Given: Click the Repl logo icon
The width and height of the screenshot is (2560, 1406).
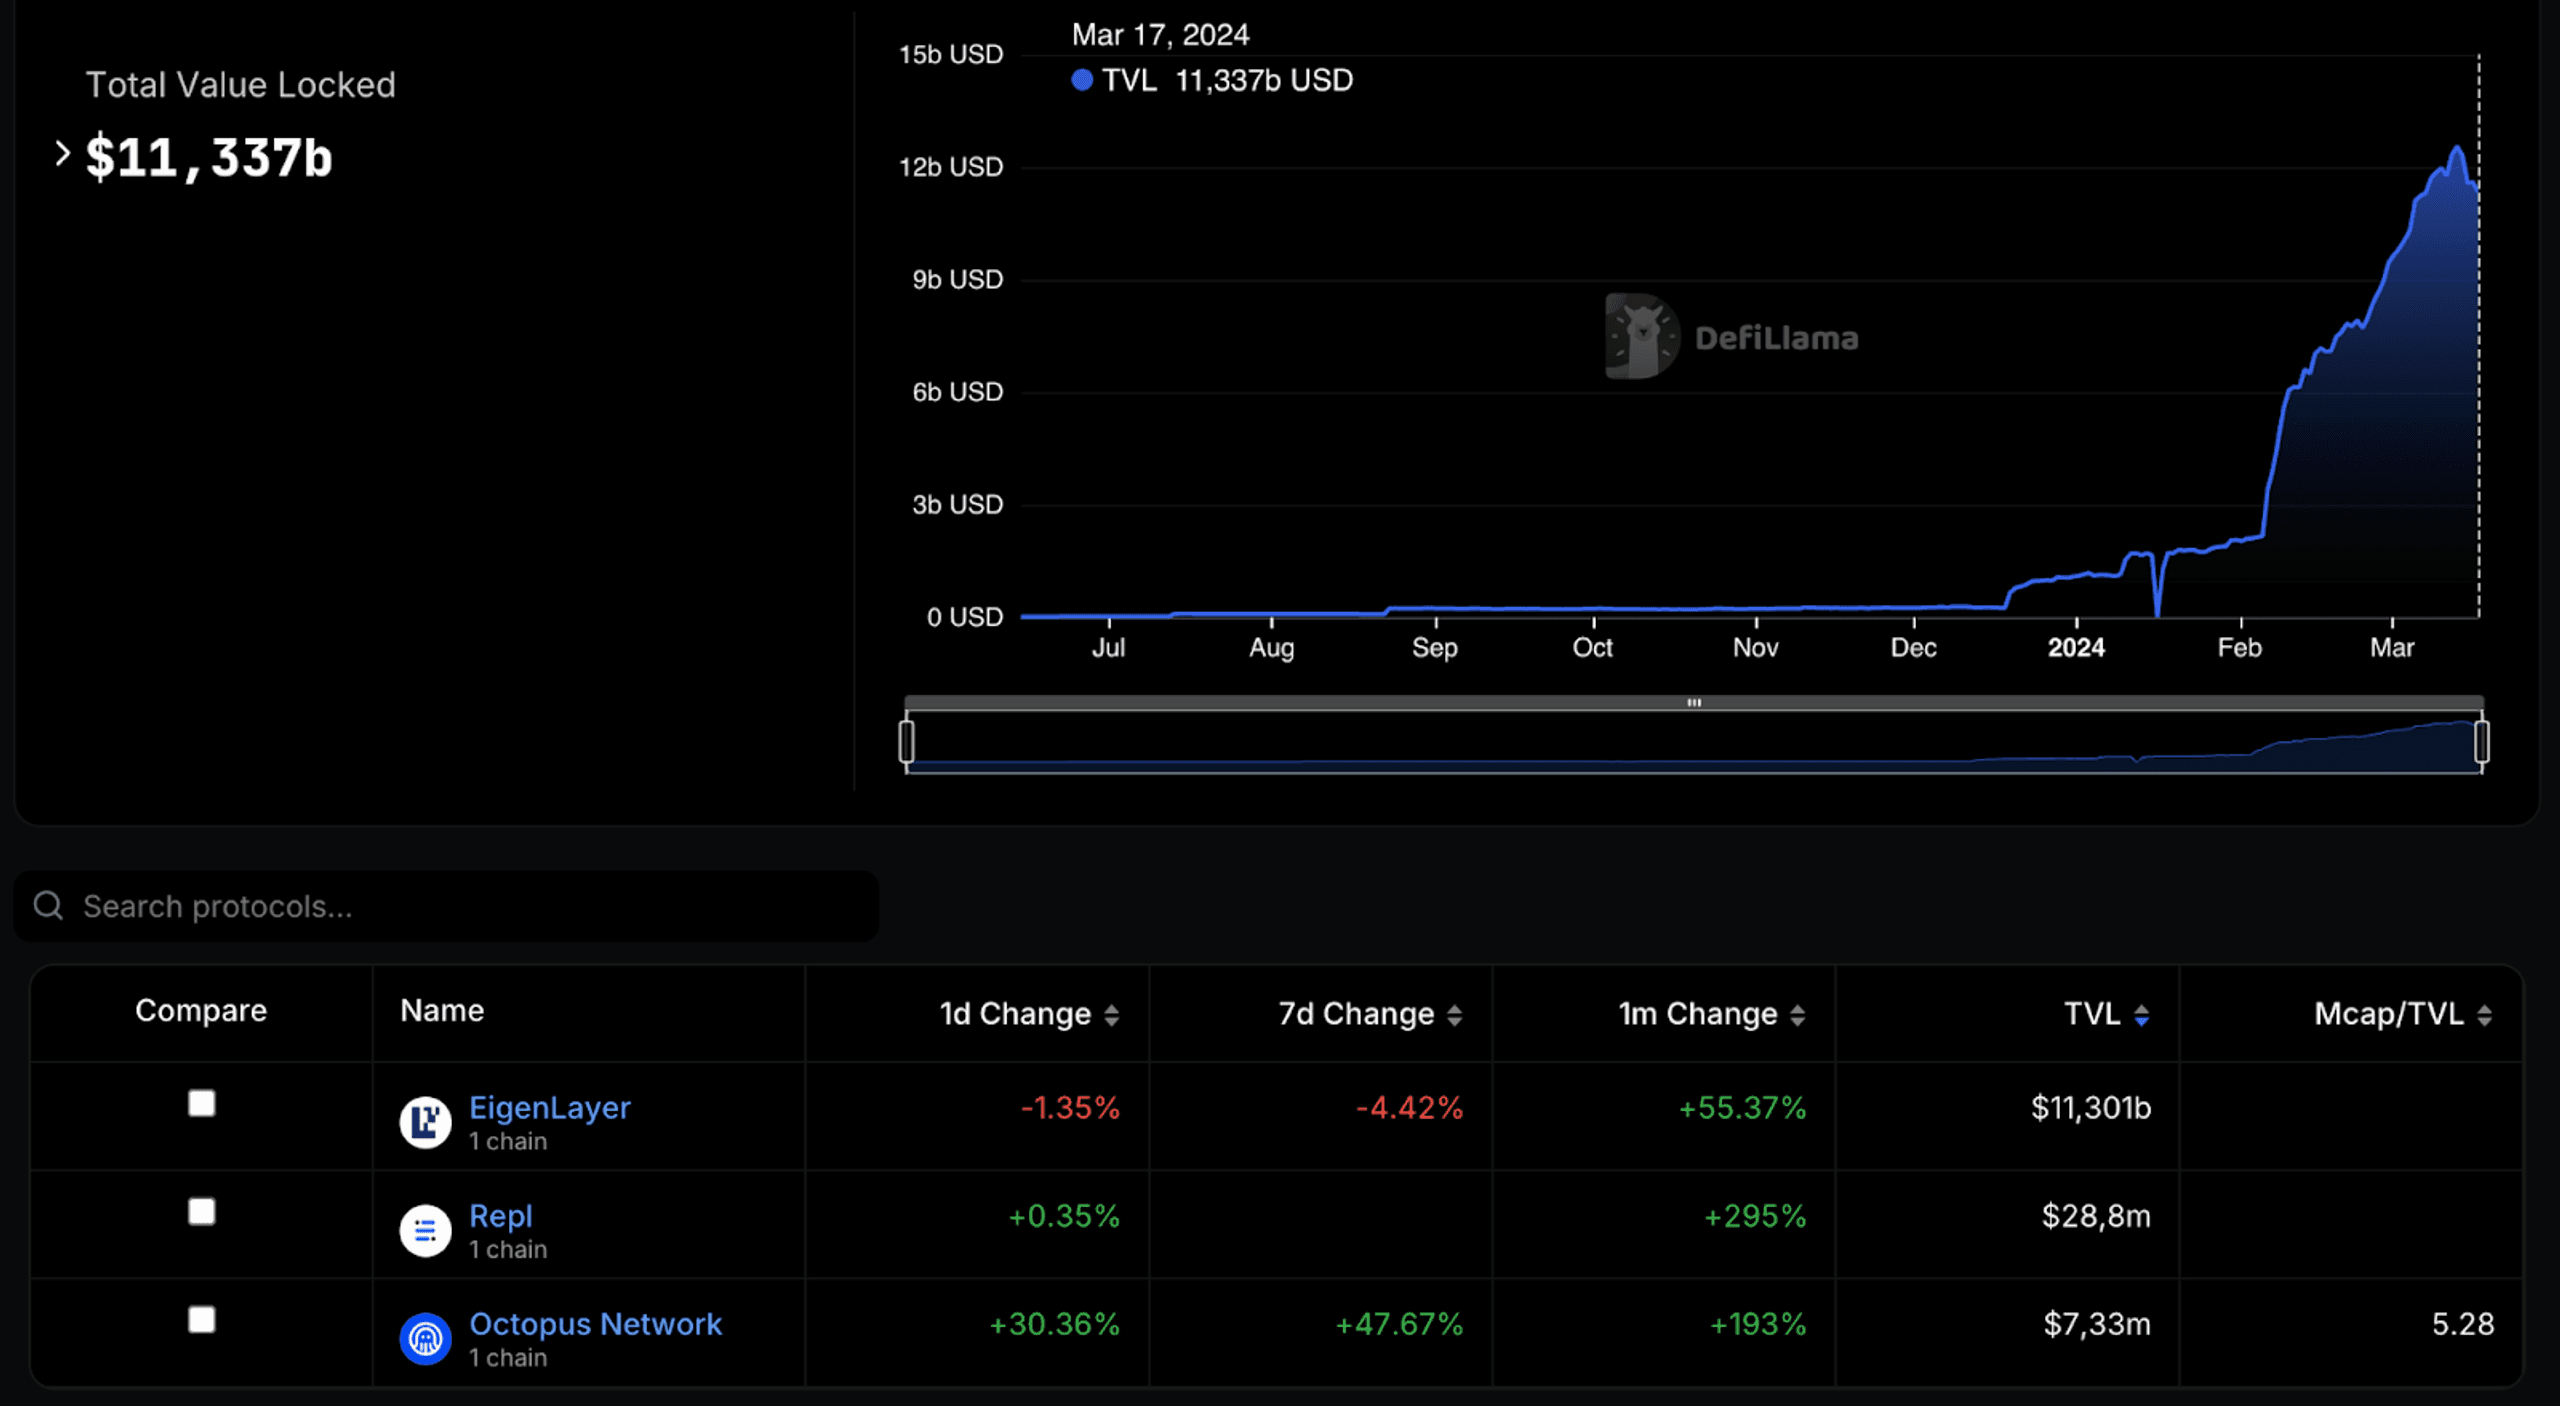Looking at the screenshot, I should (x=425, y=1230).
